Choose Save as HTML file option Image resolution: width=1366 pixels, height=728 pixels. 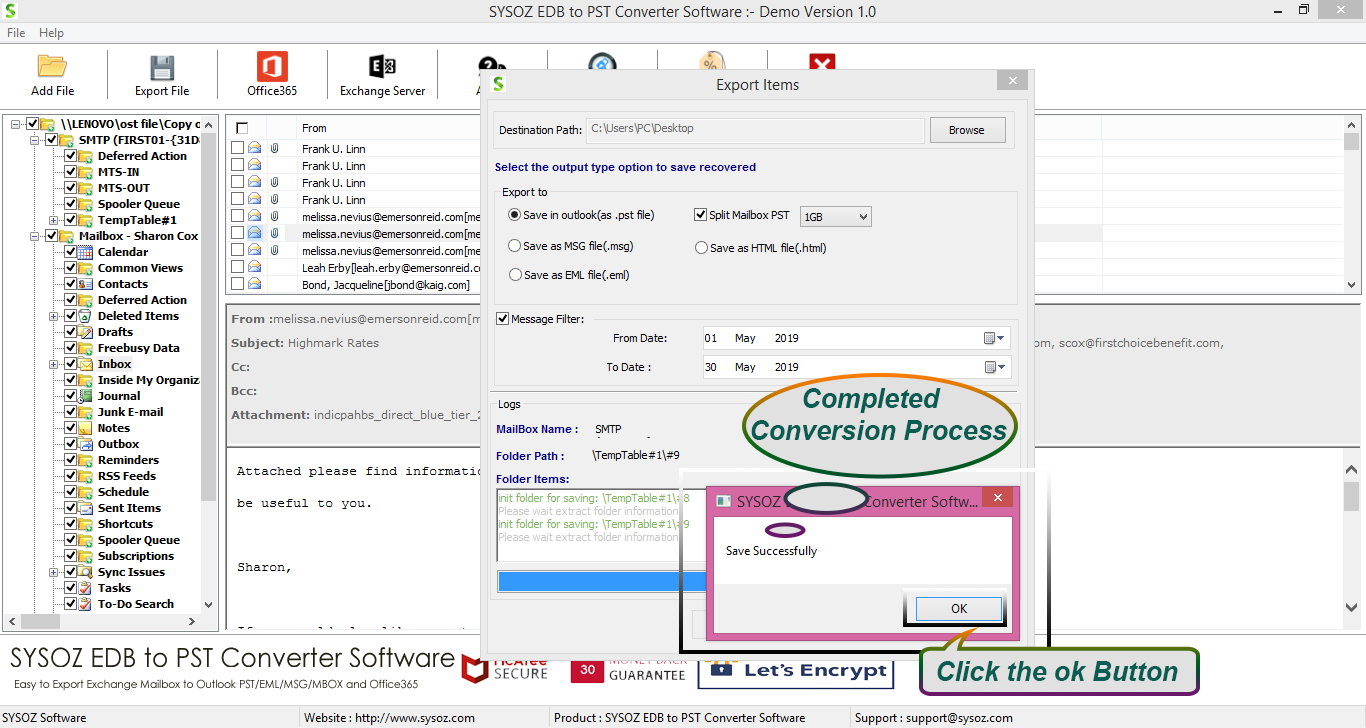(702, 248)
